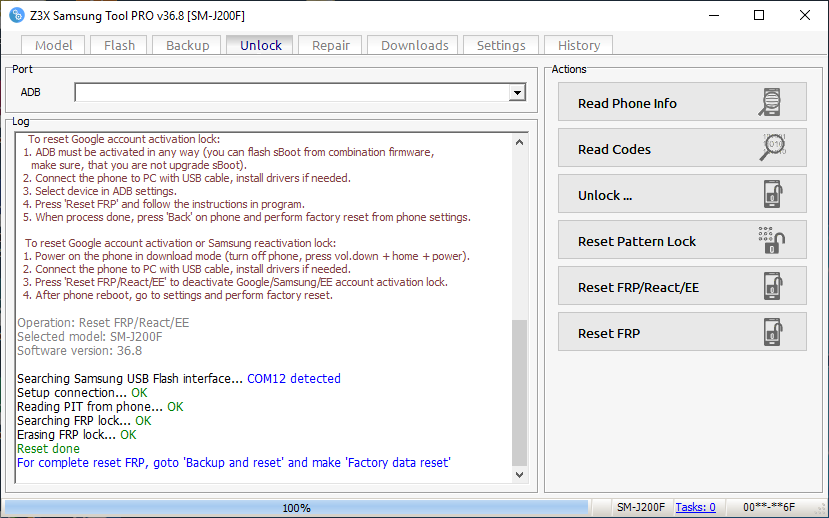
Task: Click the Read Codes button
Action: tap(682, 147)
